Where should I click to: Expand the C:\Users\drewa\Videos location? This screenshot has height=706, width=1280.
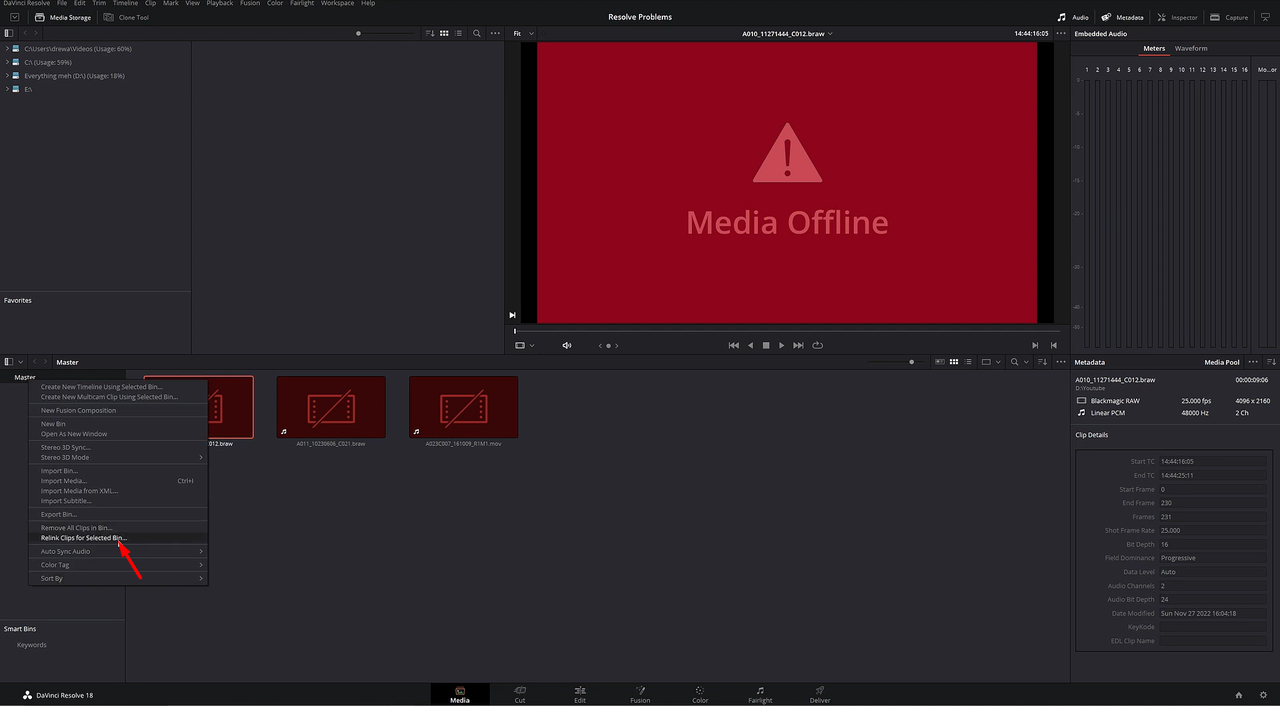tap(8, 48)
